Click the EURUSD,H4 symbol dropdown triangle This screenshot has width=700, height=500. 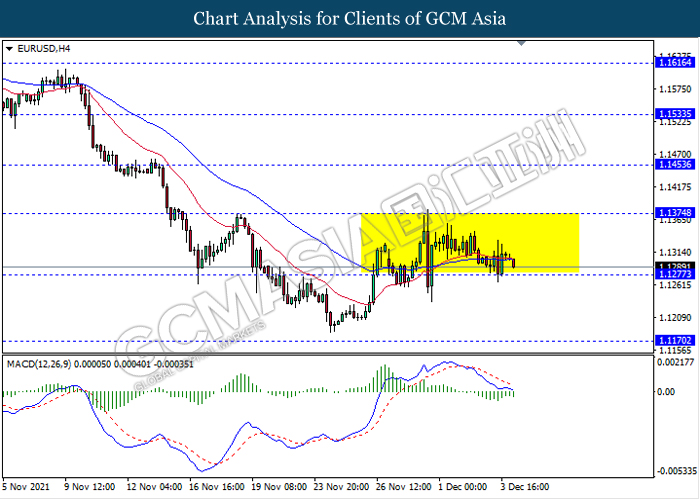point(9,49)
